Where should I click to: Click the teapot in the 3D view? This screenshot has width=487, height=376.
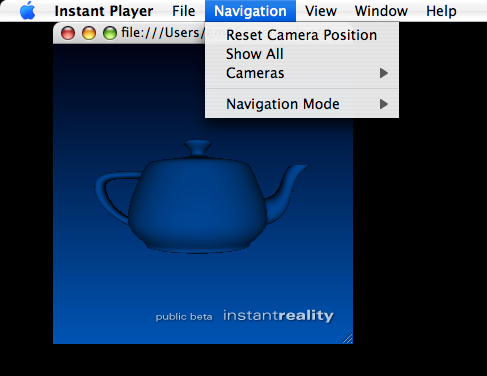tap(198, 200)
